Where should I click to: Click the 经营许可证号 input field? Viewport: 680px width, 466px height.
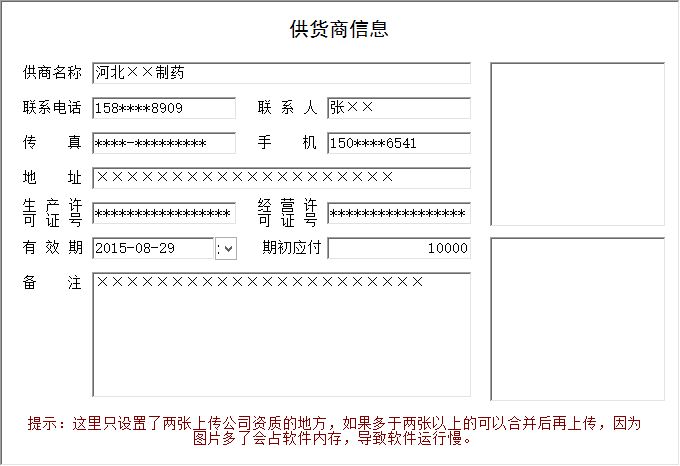click(398, 213)
